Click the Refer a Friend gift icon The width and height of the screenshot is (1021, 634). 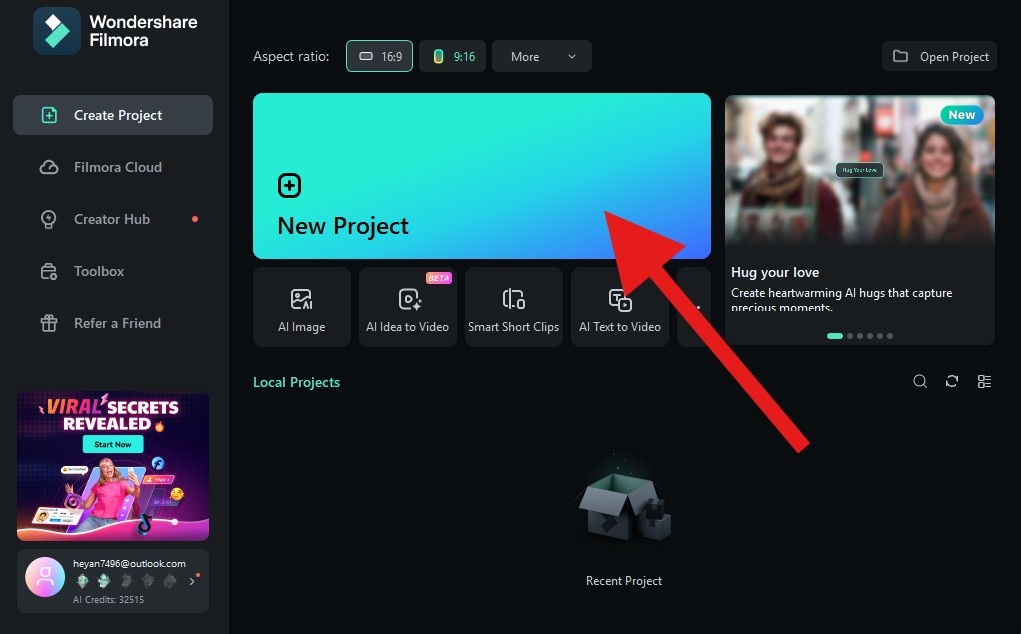[x=49, y=323]
